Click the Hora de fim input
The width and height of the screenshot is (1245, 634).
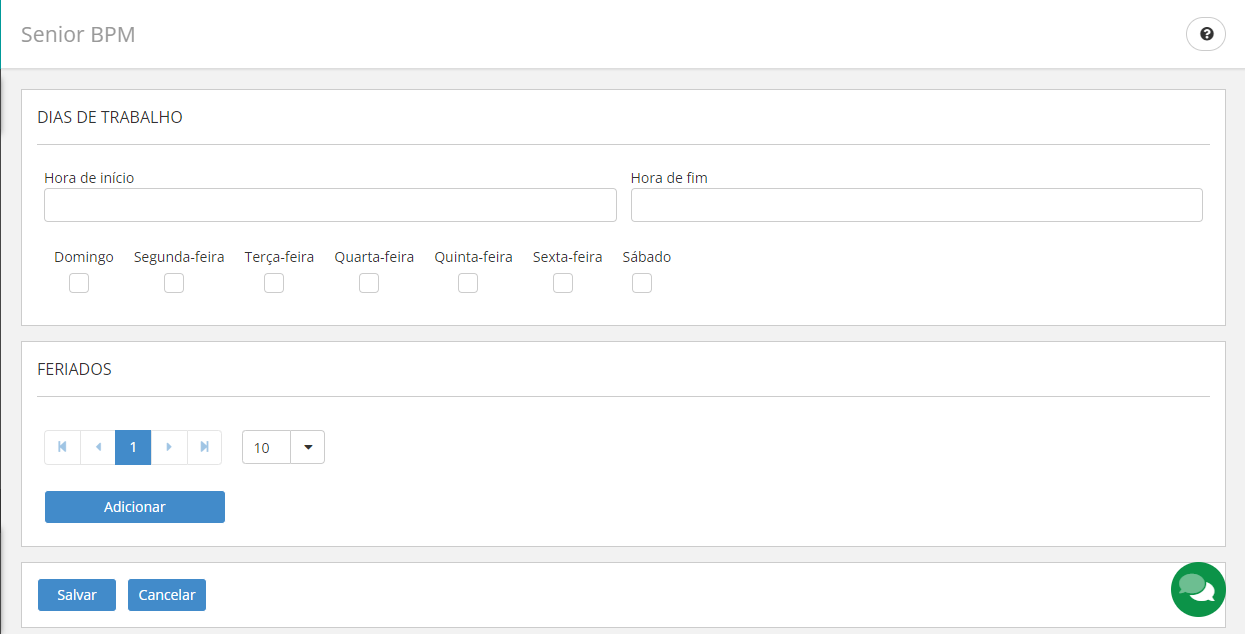click(916, 205)
